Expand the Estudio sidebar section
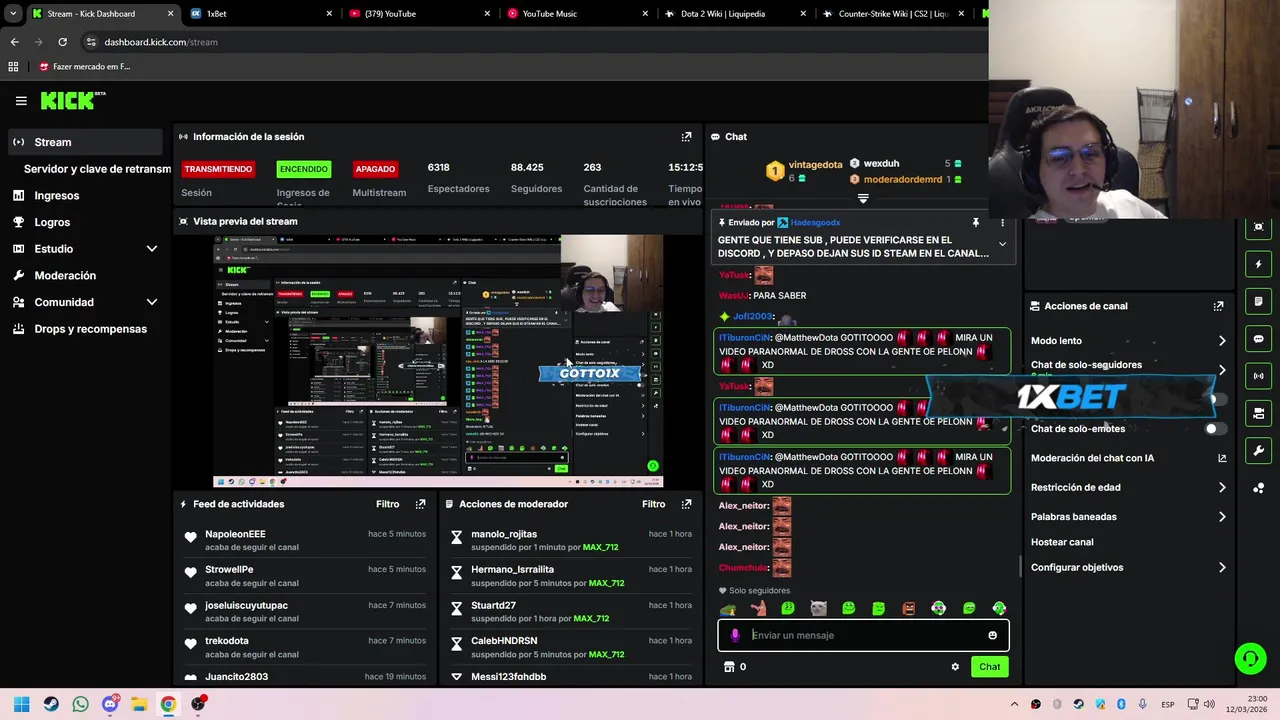The height and width of the screenshot is (720, 1280). [x=152, y=249]
